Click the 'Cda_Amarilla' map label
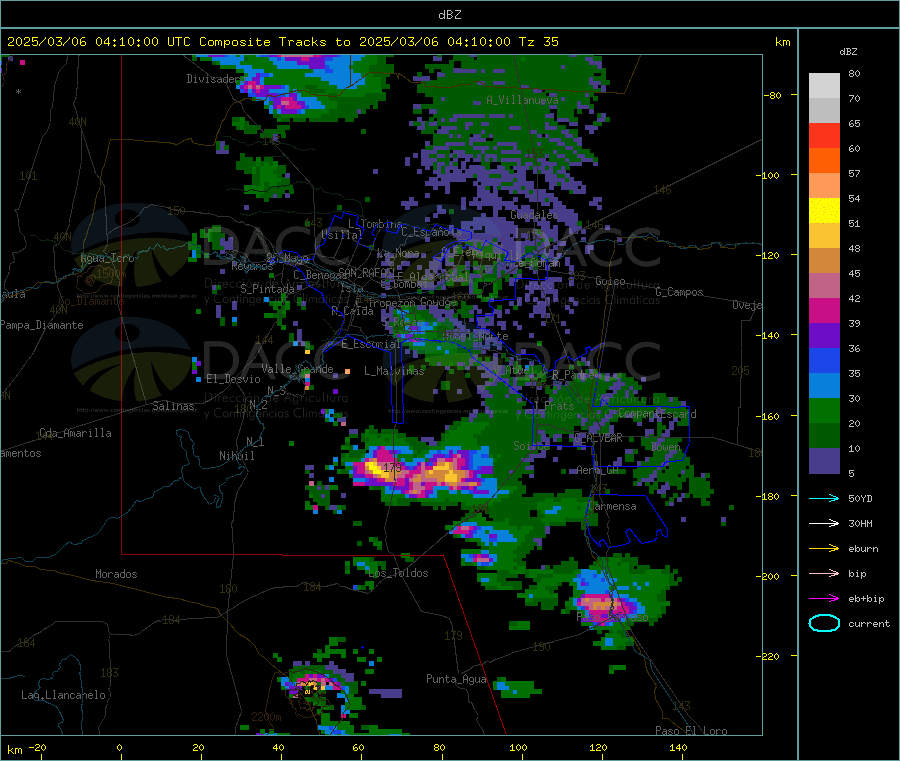Image resolution: width=900 pixels, height=761 pixels. coord(75,433)
